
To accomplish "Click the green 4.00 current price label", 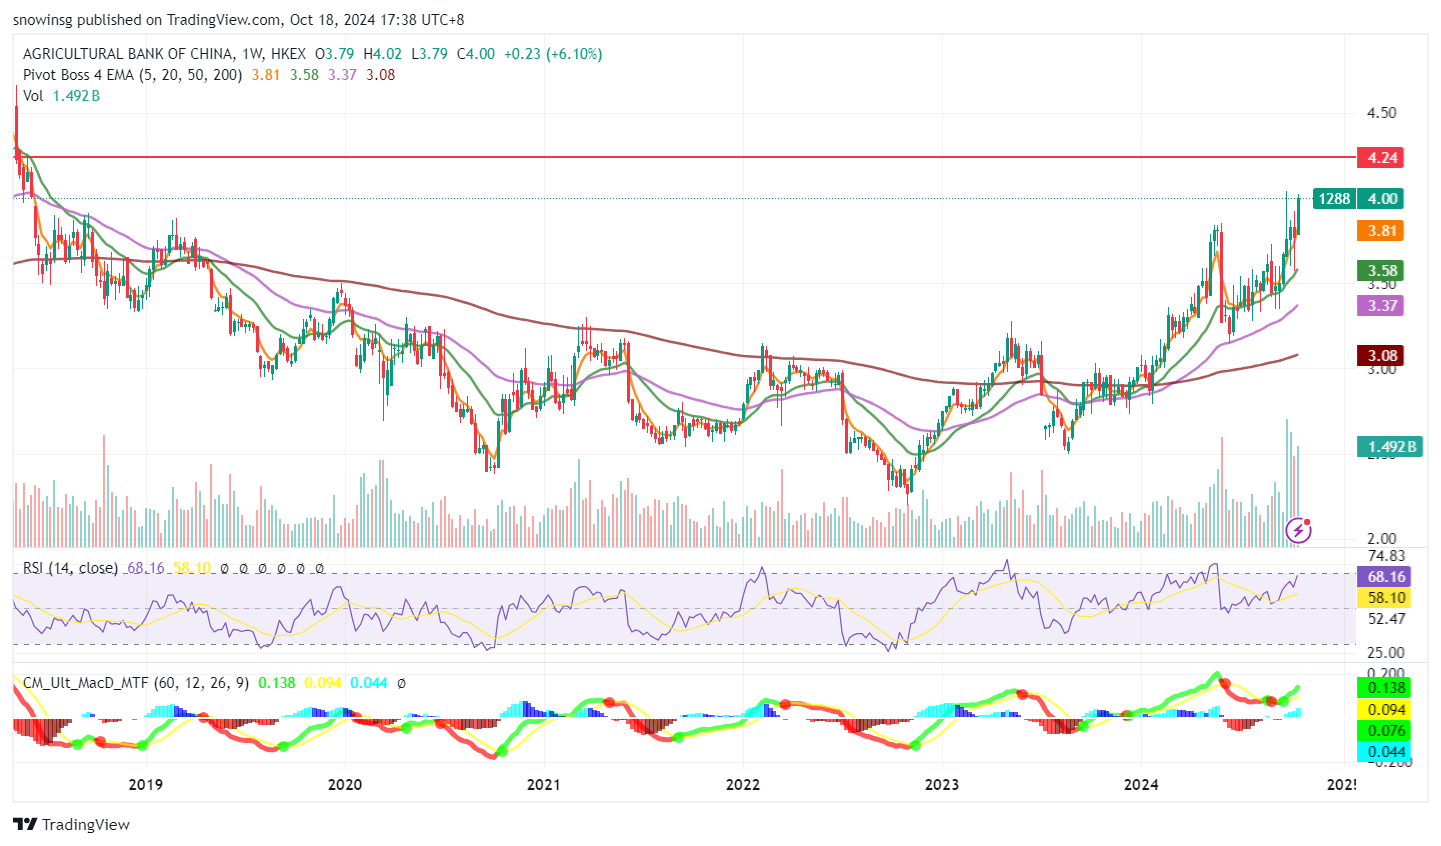I will pyautogui.click(x=1380, y=199).
